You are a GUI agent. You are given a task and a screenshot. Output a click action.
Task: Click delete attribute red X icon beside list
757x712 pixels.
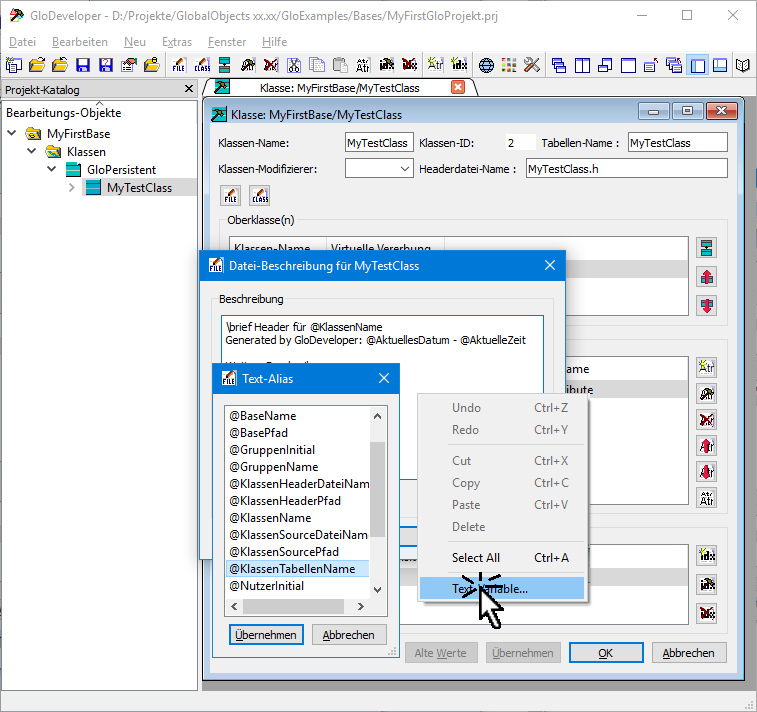tap(706, 420)
